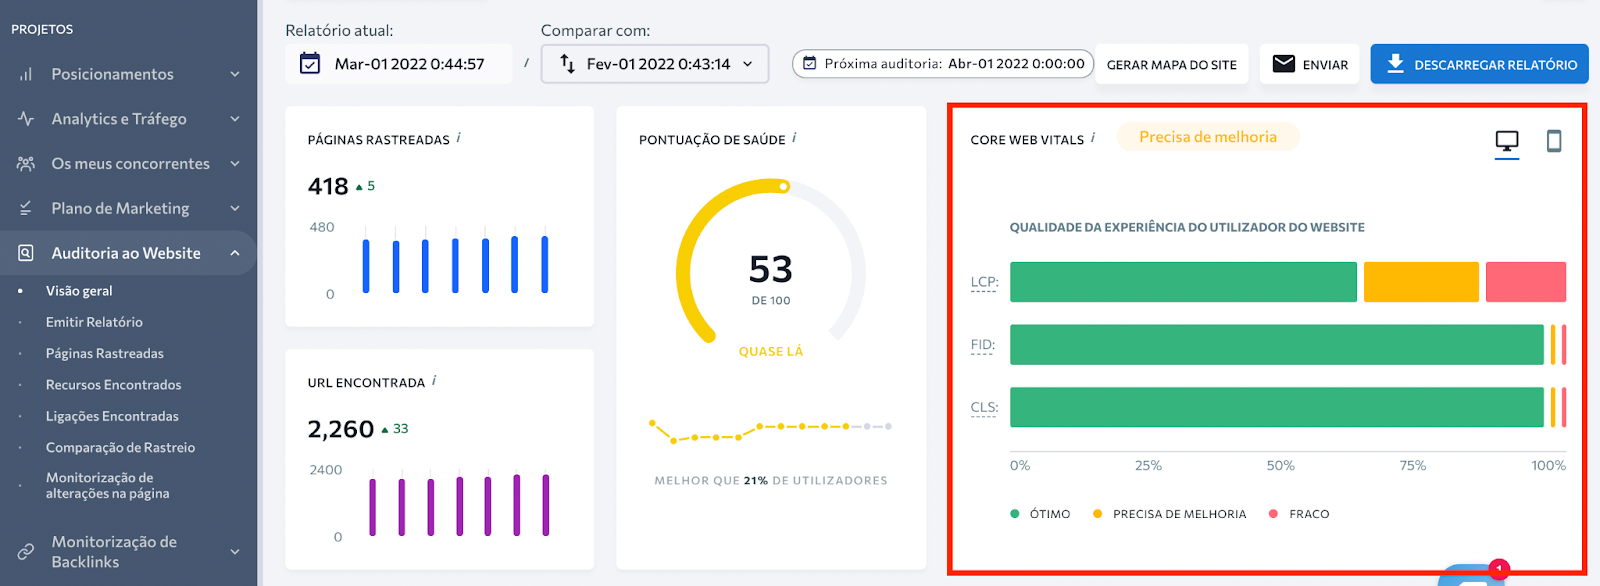Image resolution: width=1600 pixels, height=586 pixels.
Task: Click the LCP metric label
Action: (x=984, y=282)
